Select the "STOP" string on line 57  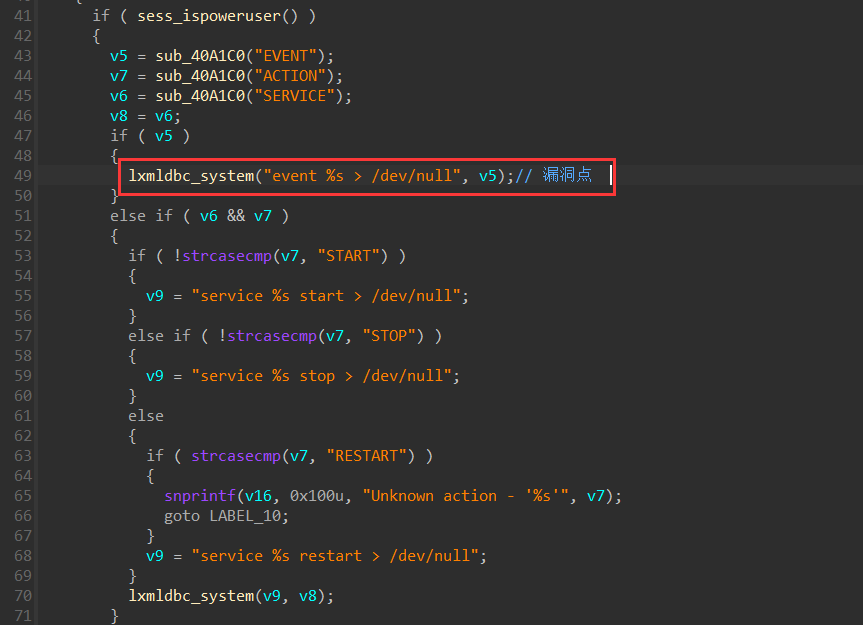[389, 336]
